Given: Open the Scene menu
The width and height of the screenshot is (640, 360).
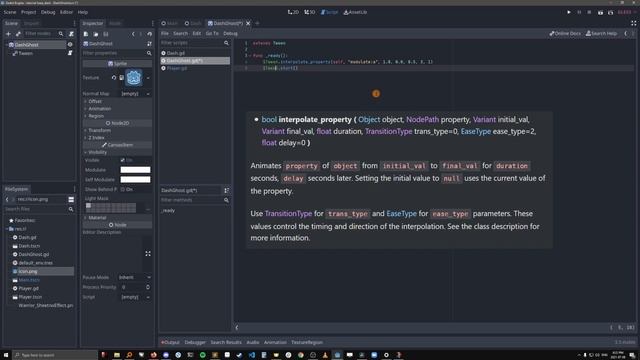Looking at the screenshot, I should 10,12.
